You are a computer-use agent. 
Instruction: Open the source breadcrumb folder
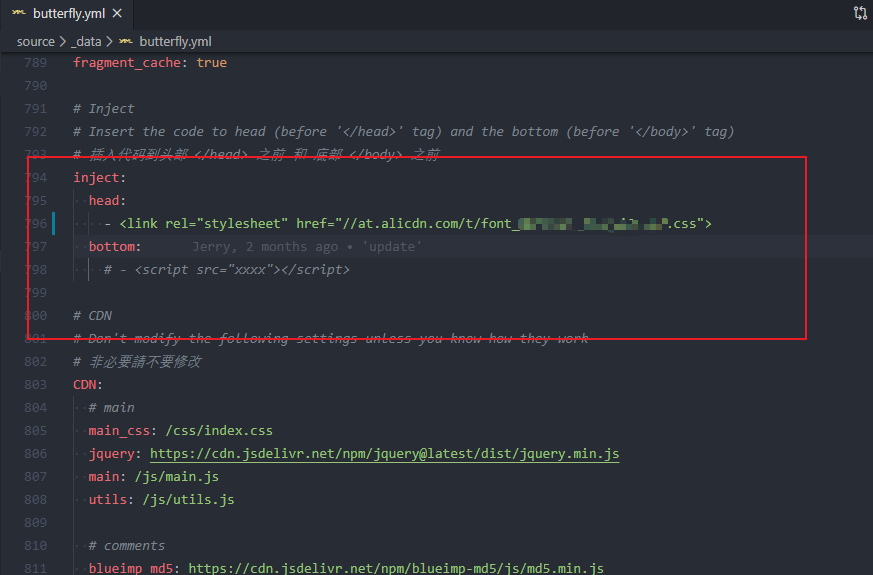tap(36, 42)
